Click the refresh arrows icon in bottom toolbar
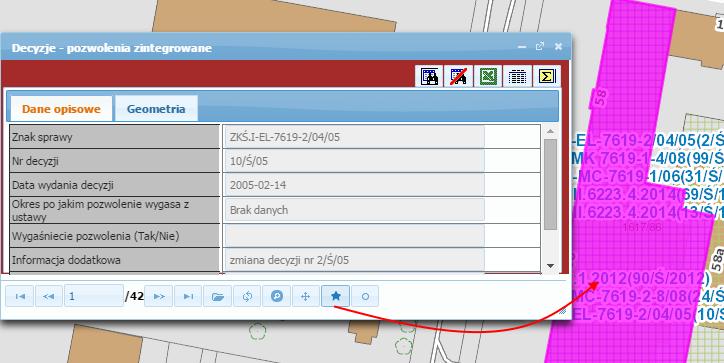724x363 pixels. 247,296
